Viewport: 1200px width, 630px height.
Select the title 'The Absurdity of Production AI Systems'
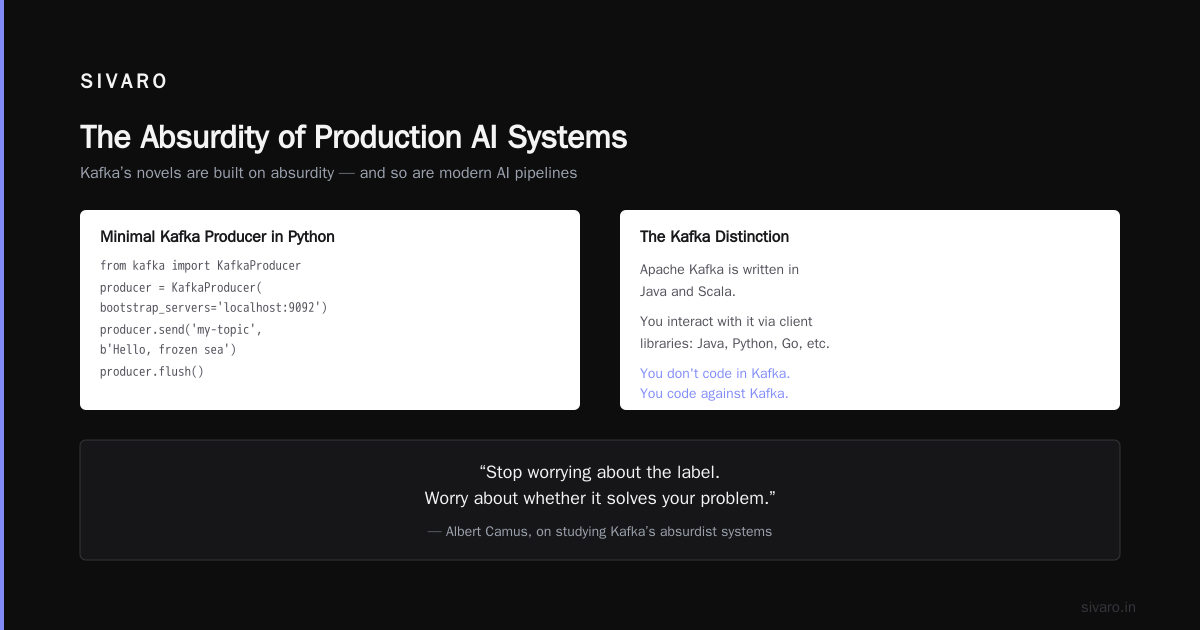pyautogui.click(x=354, y=137)
